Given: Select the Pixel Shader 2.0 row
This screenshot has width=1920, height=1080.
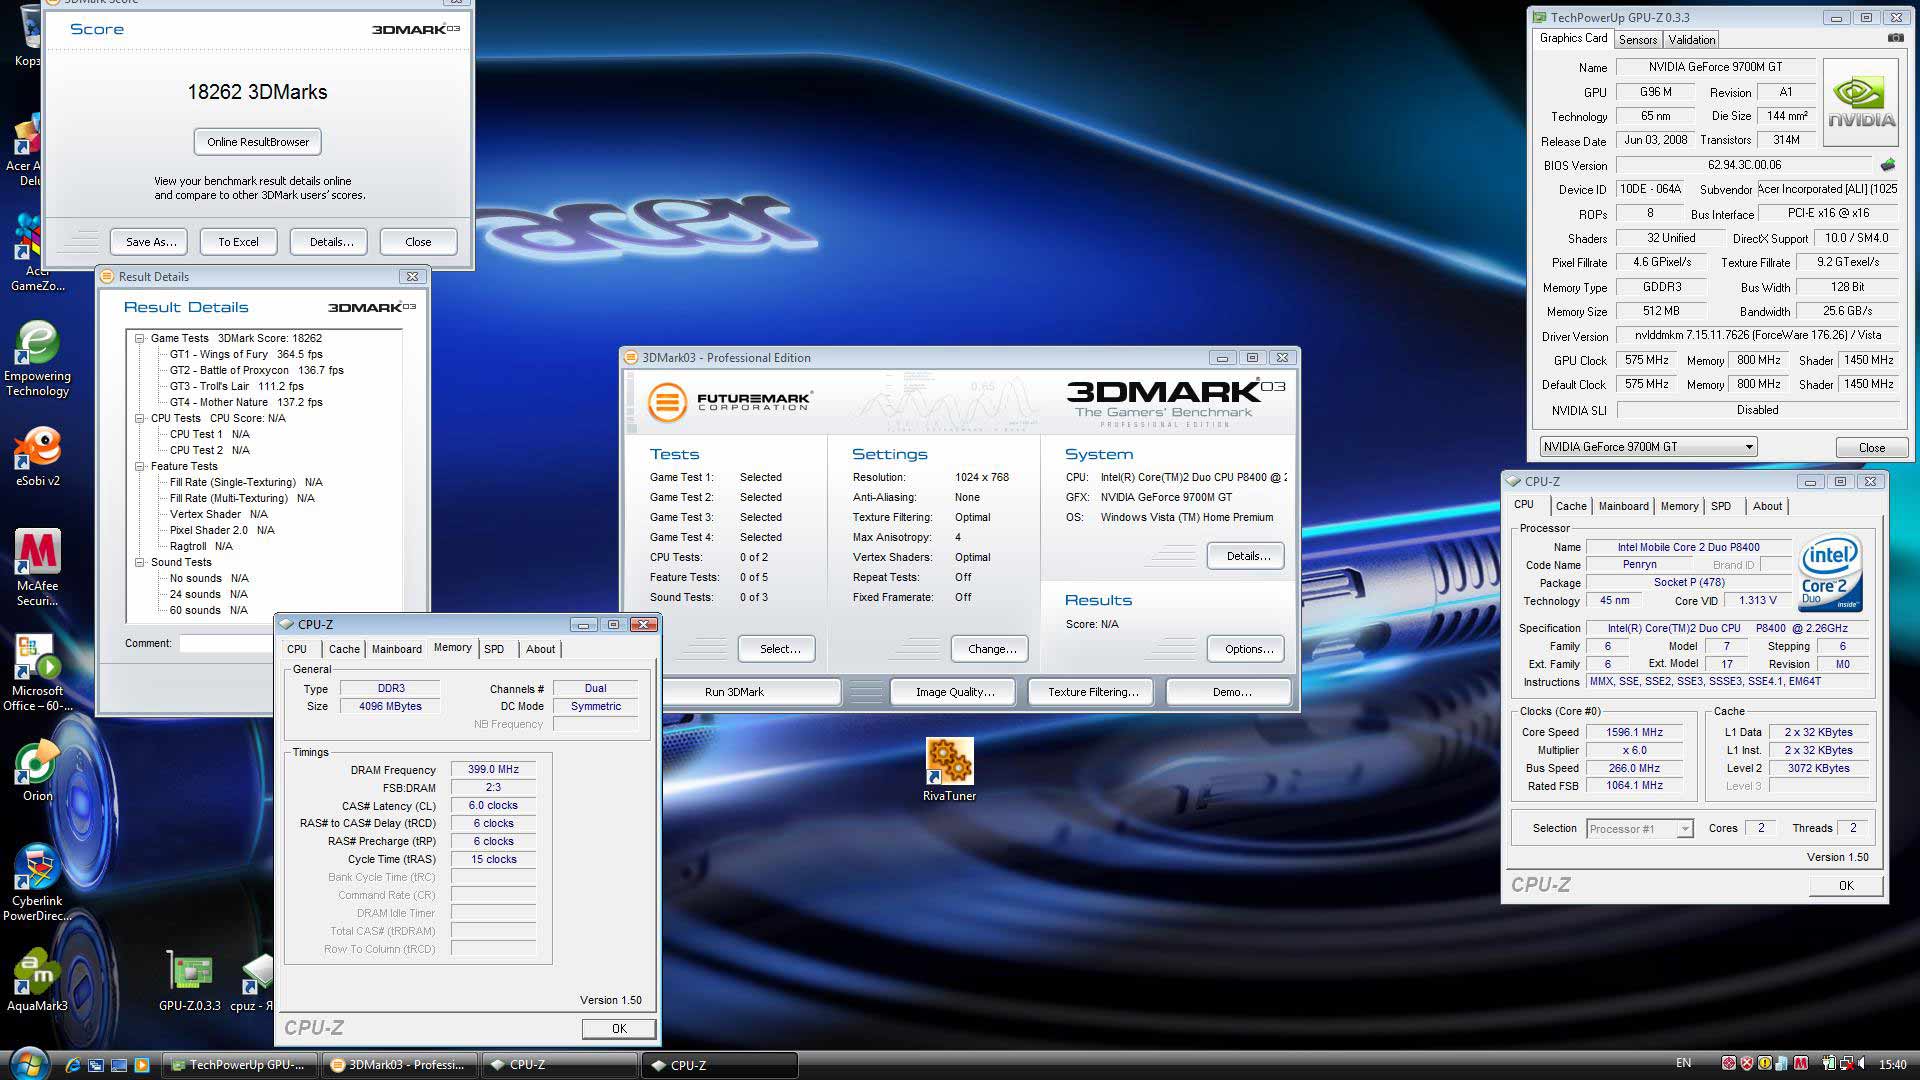Looking at the screenshot, I should click(x=222, y=530).
